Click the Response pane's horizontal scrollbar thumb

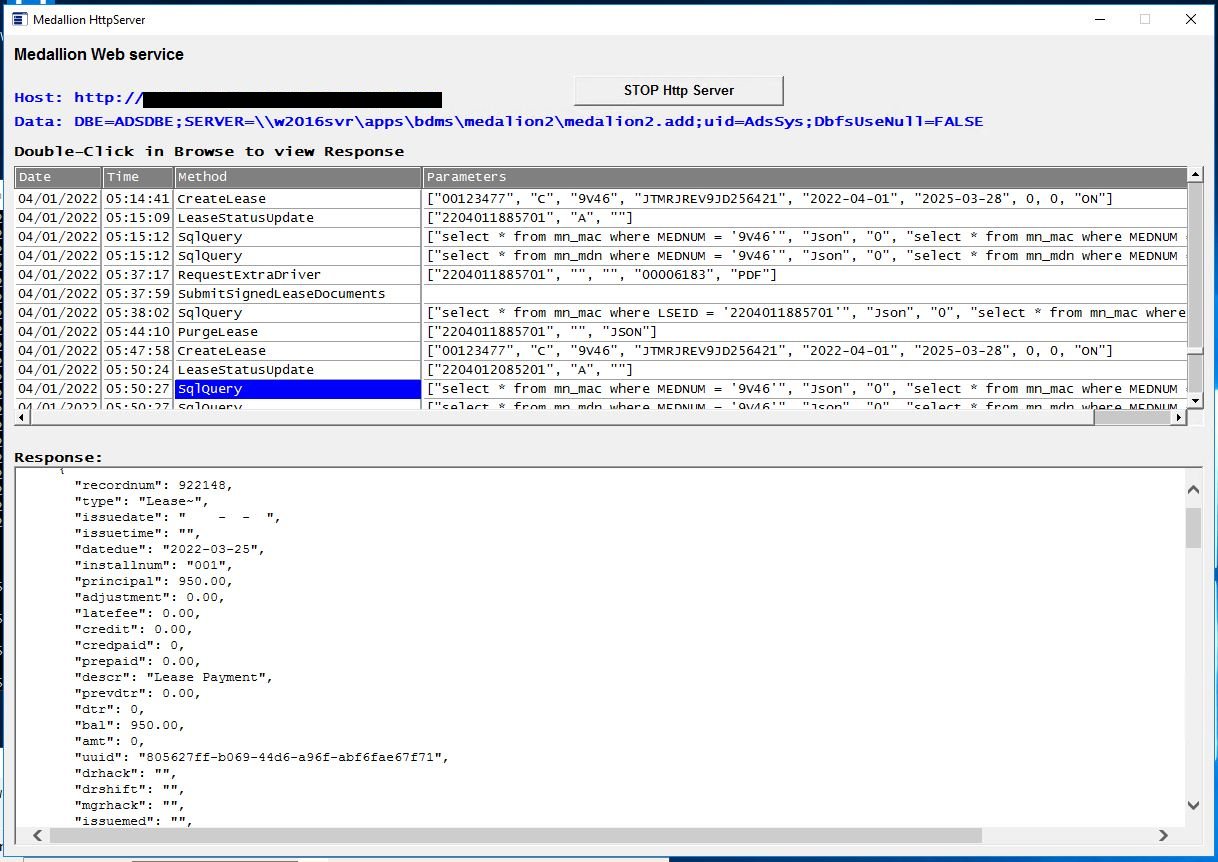[x=514, y=835]
